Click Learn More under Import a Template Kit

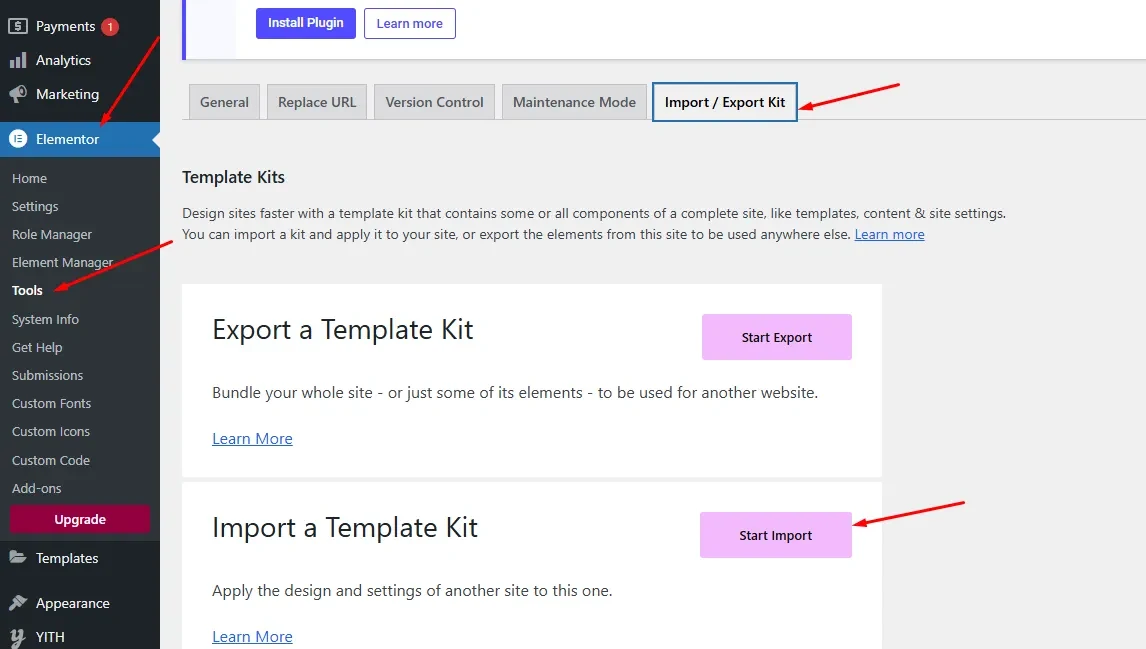(x=252, y=637)
